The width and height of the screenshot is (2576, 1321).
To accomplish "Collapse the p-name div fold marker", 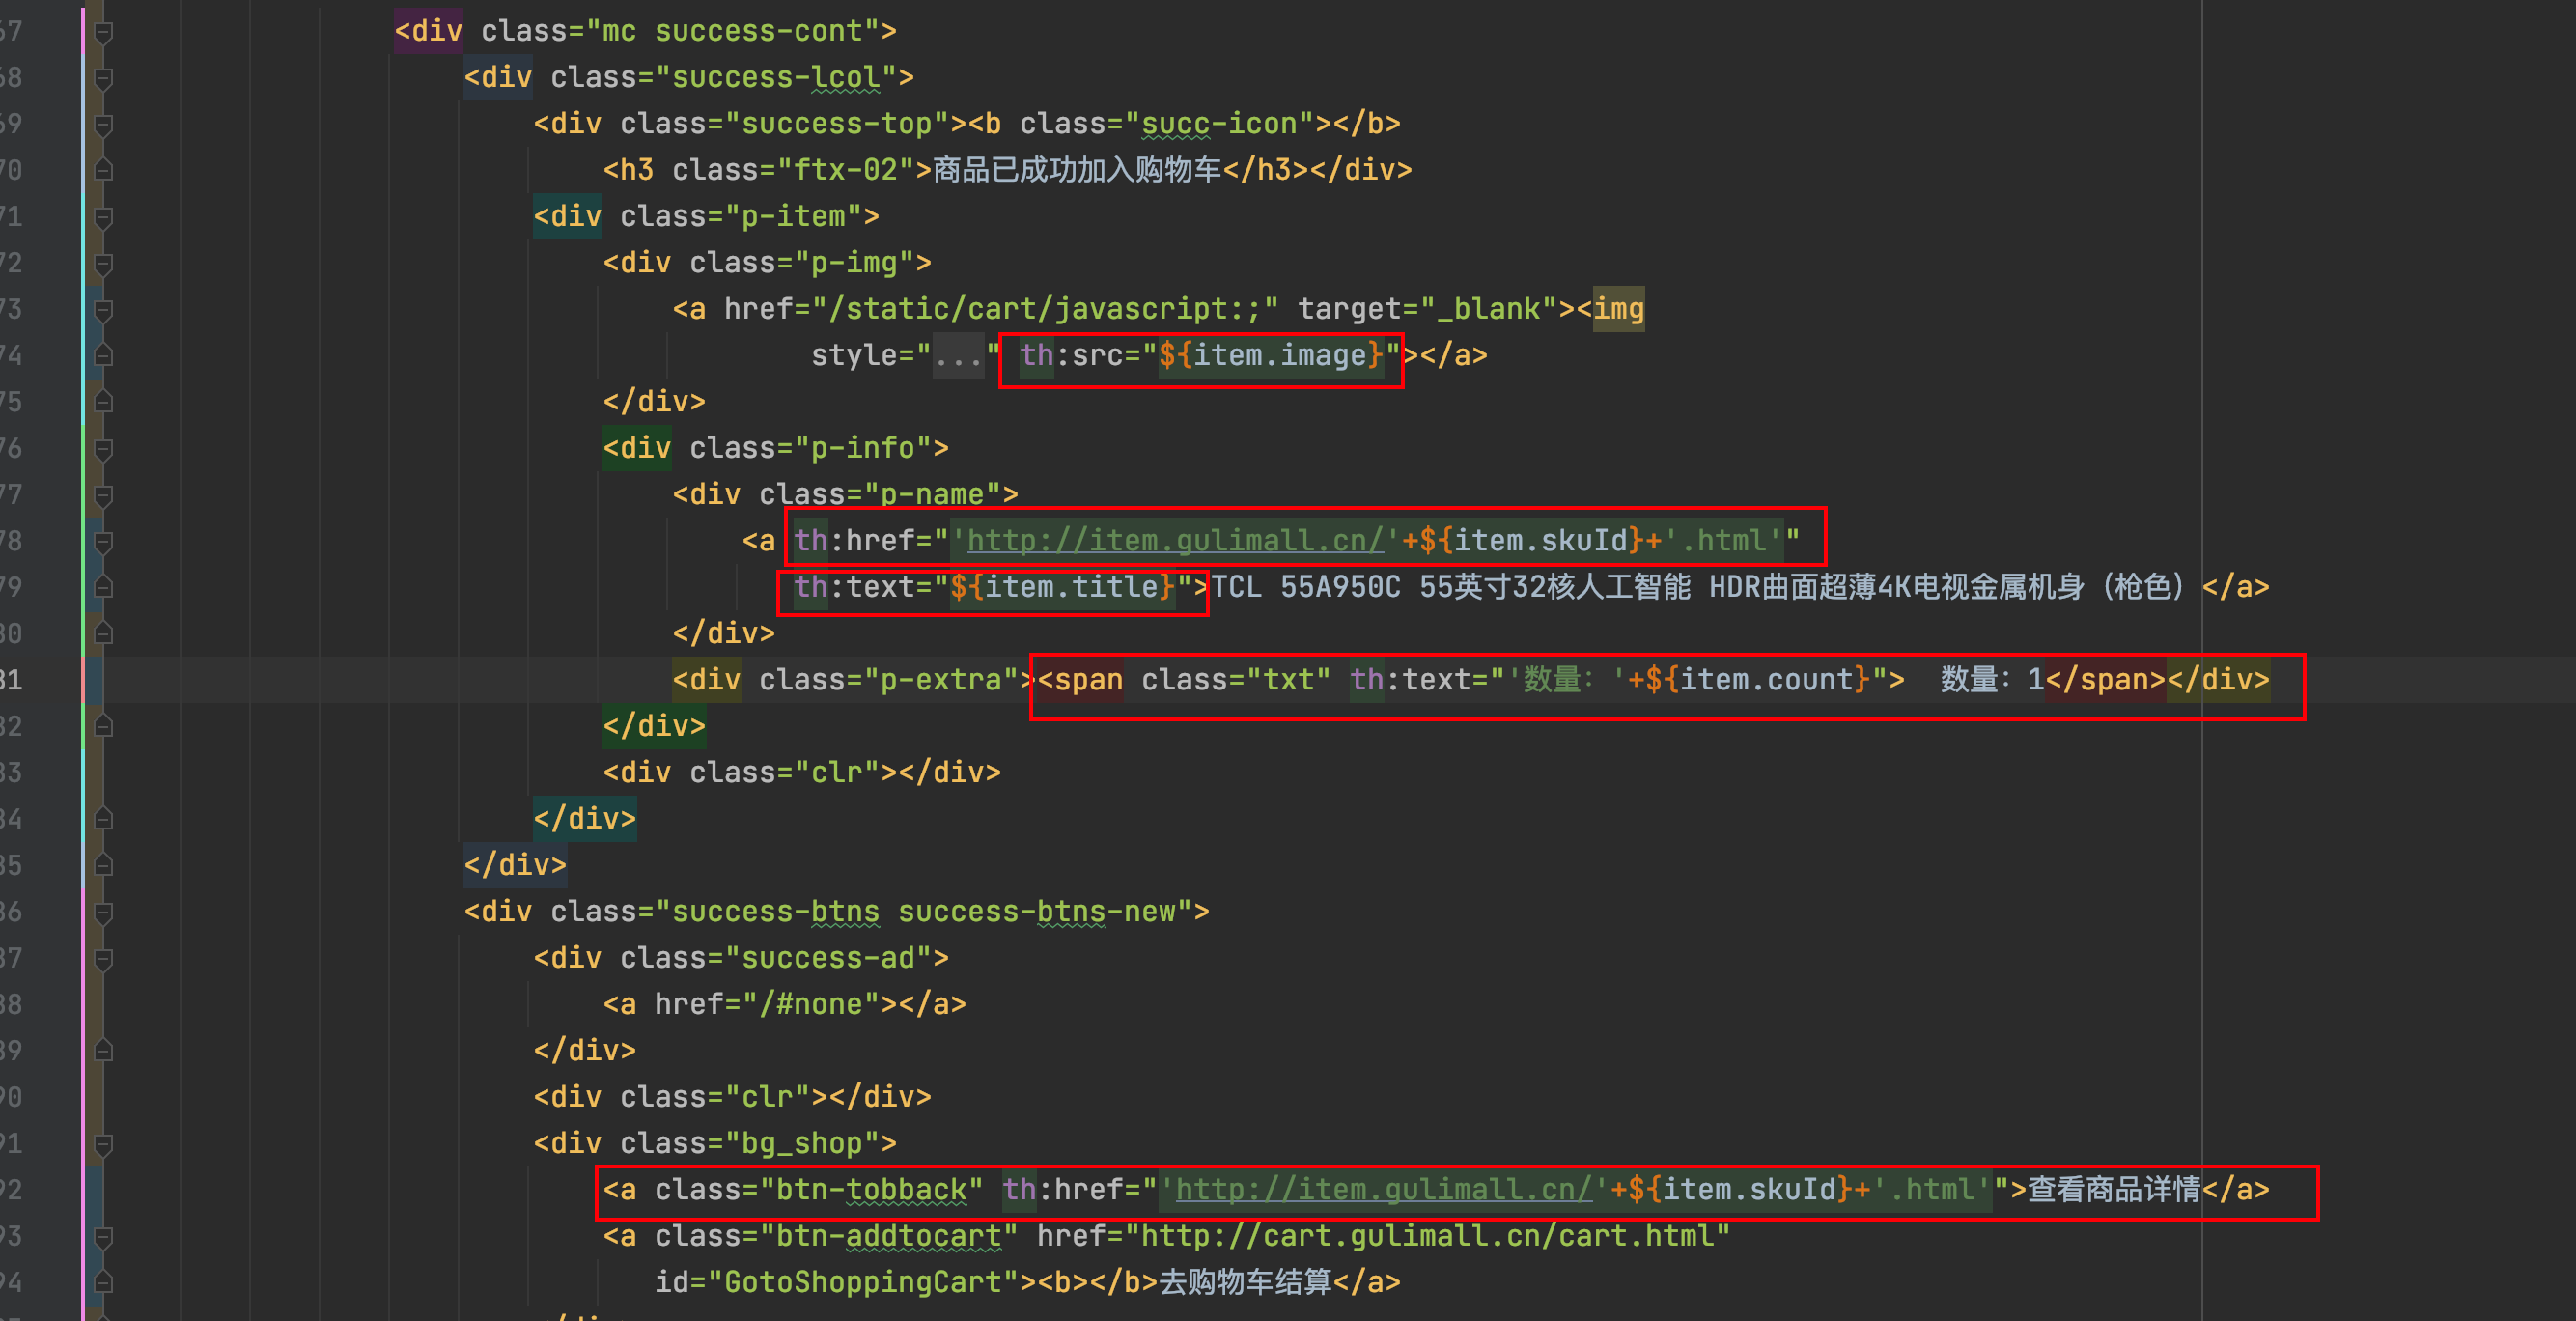I will [x=102, y=495].
